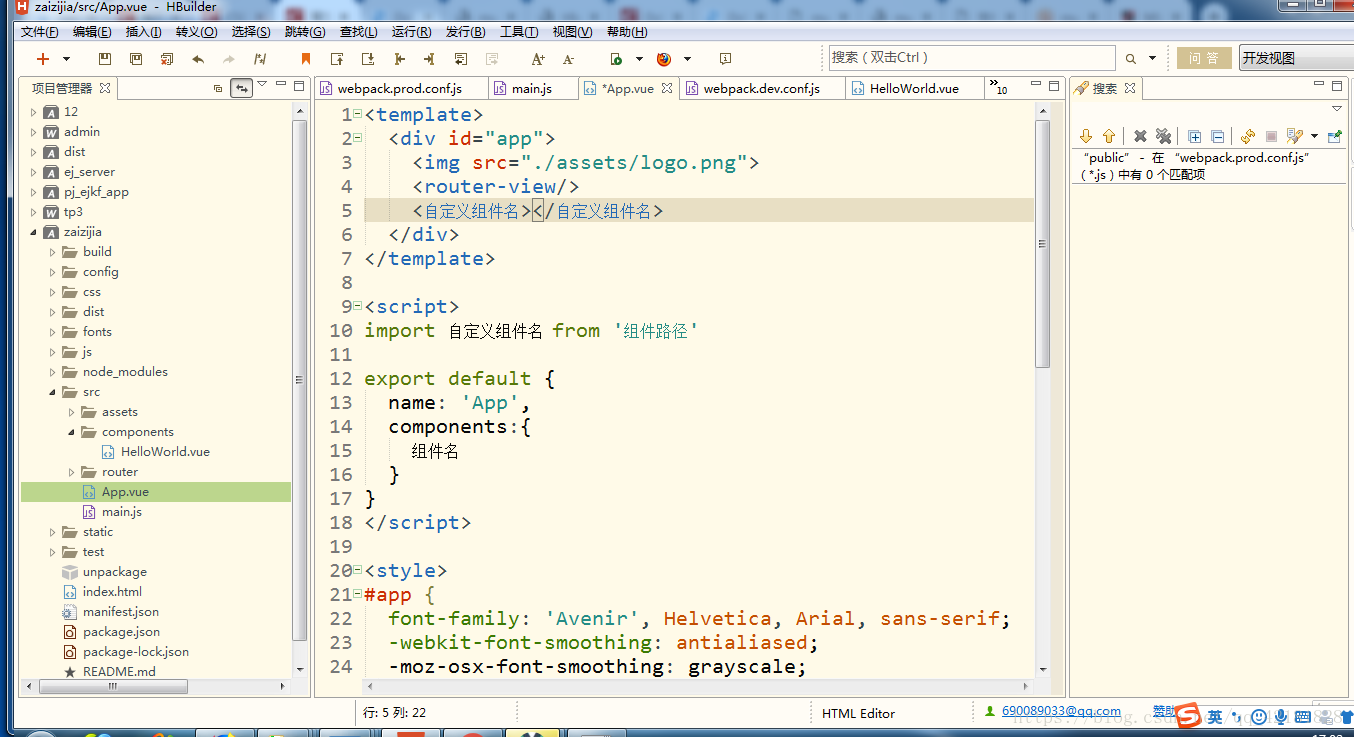This screenshot has height=737, width=1354.
Task: Open dropdown arrow beside Firefox icon
Action: pyautogui.click(x=687, y=59)
